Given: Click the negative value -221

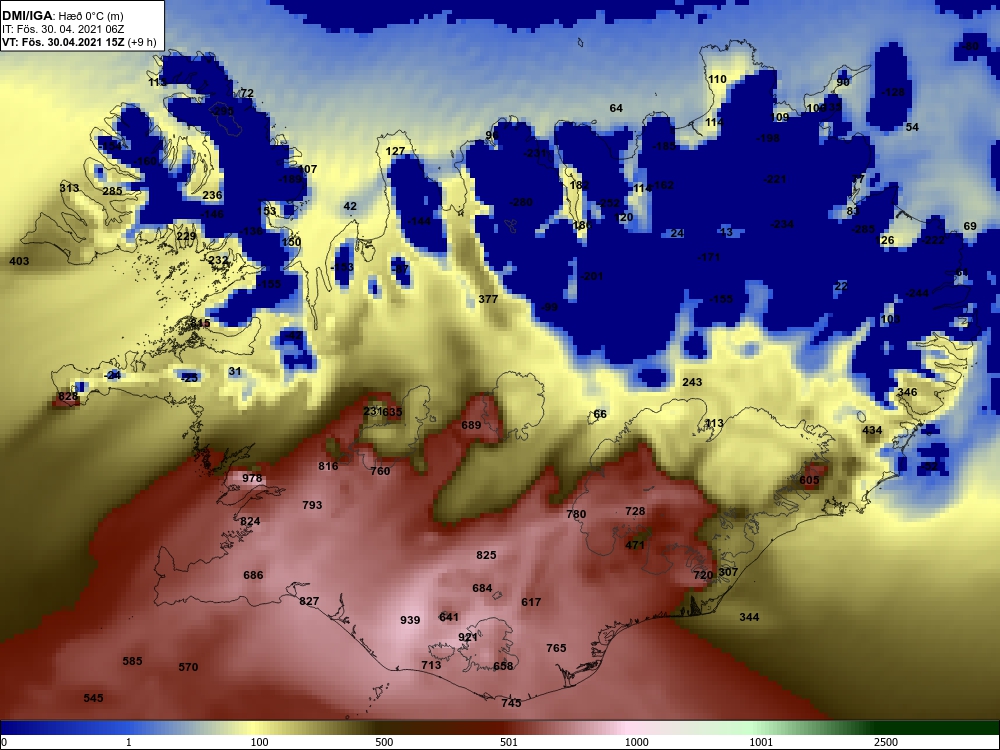Looking at the screenshot, I should [775, 180].
